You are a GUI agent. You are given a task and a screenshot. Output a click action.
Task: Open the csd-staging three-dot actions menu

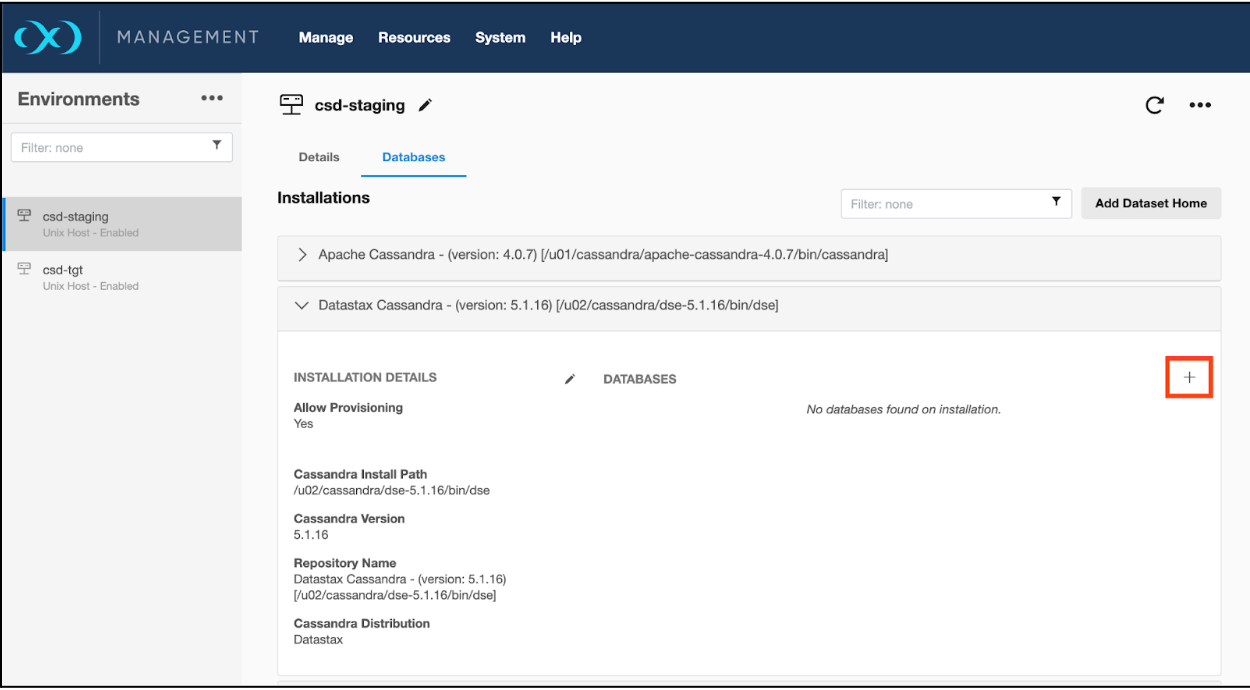coord(1200,105)
